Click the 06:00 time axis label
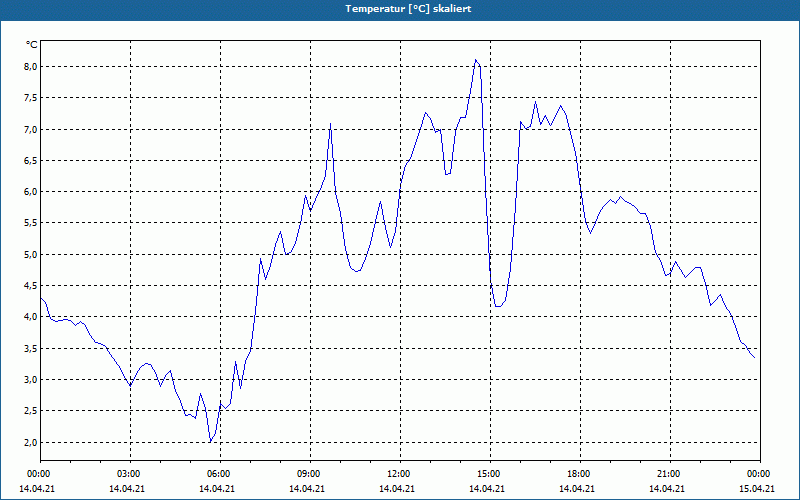The height and width of the screenshot is (500, 800). click(x=220, y=474)
